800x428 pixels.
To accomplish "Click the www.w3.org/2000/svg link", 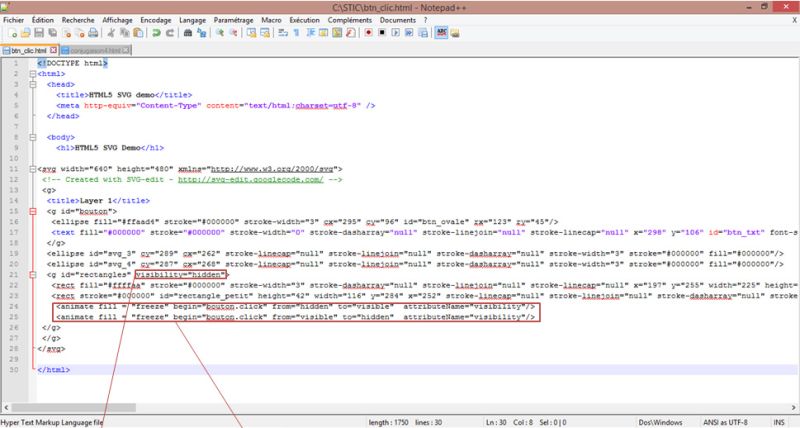I will coord(272,169).
